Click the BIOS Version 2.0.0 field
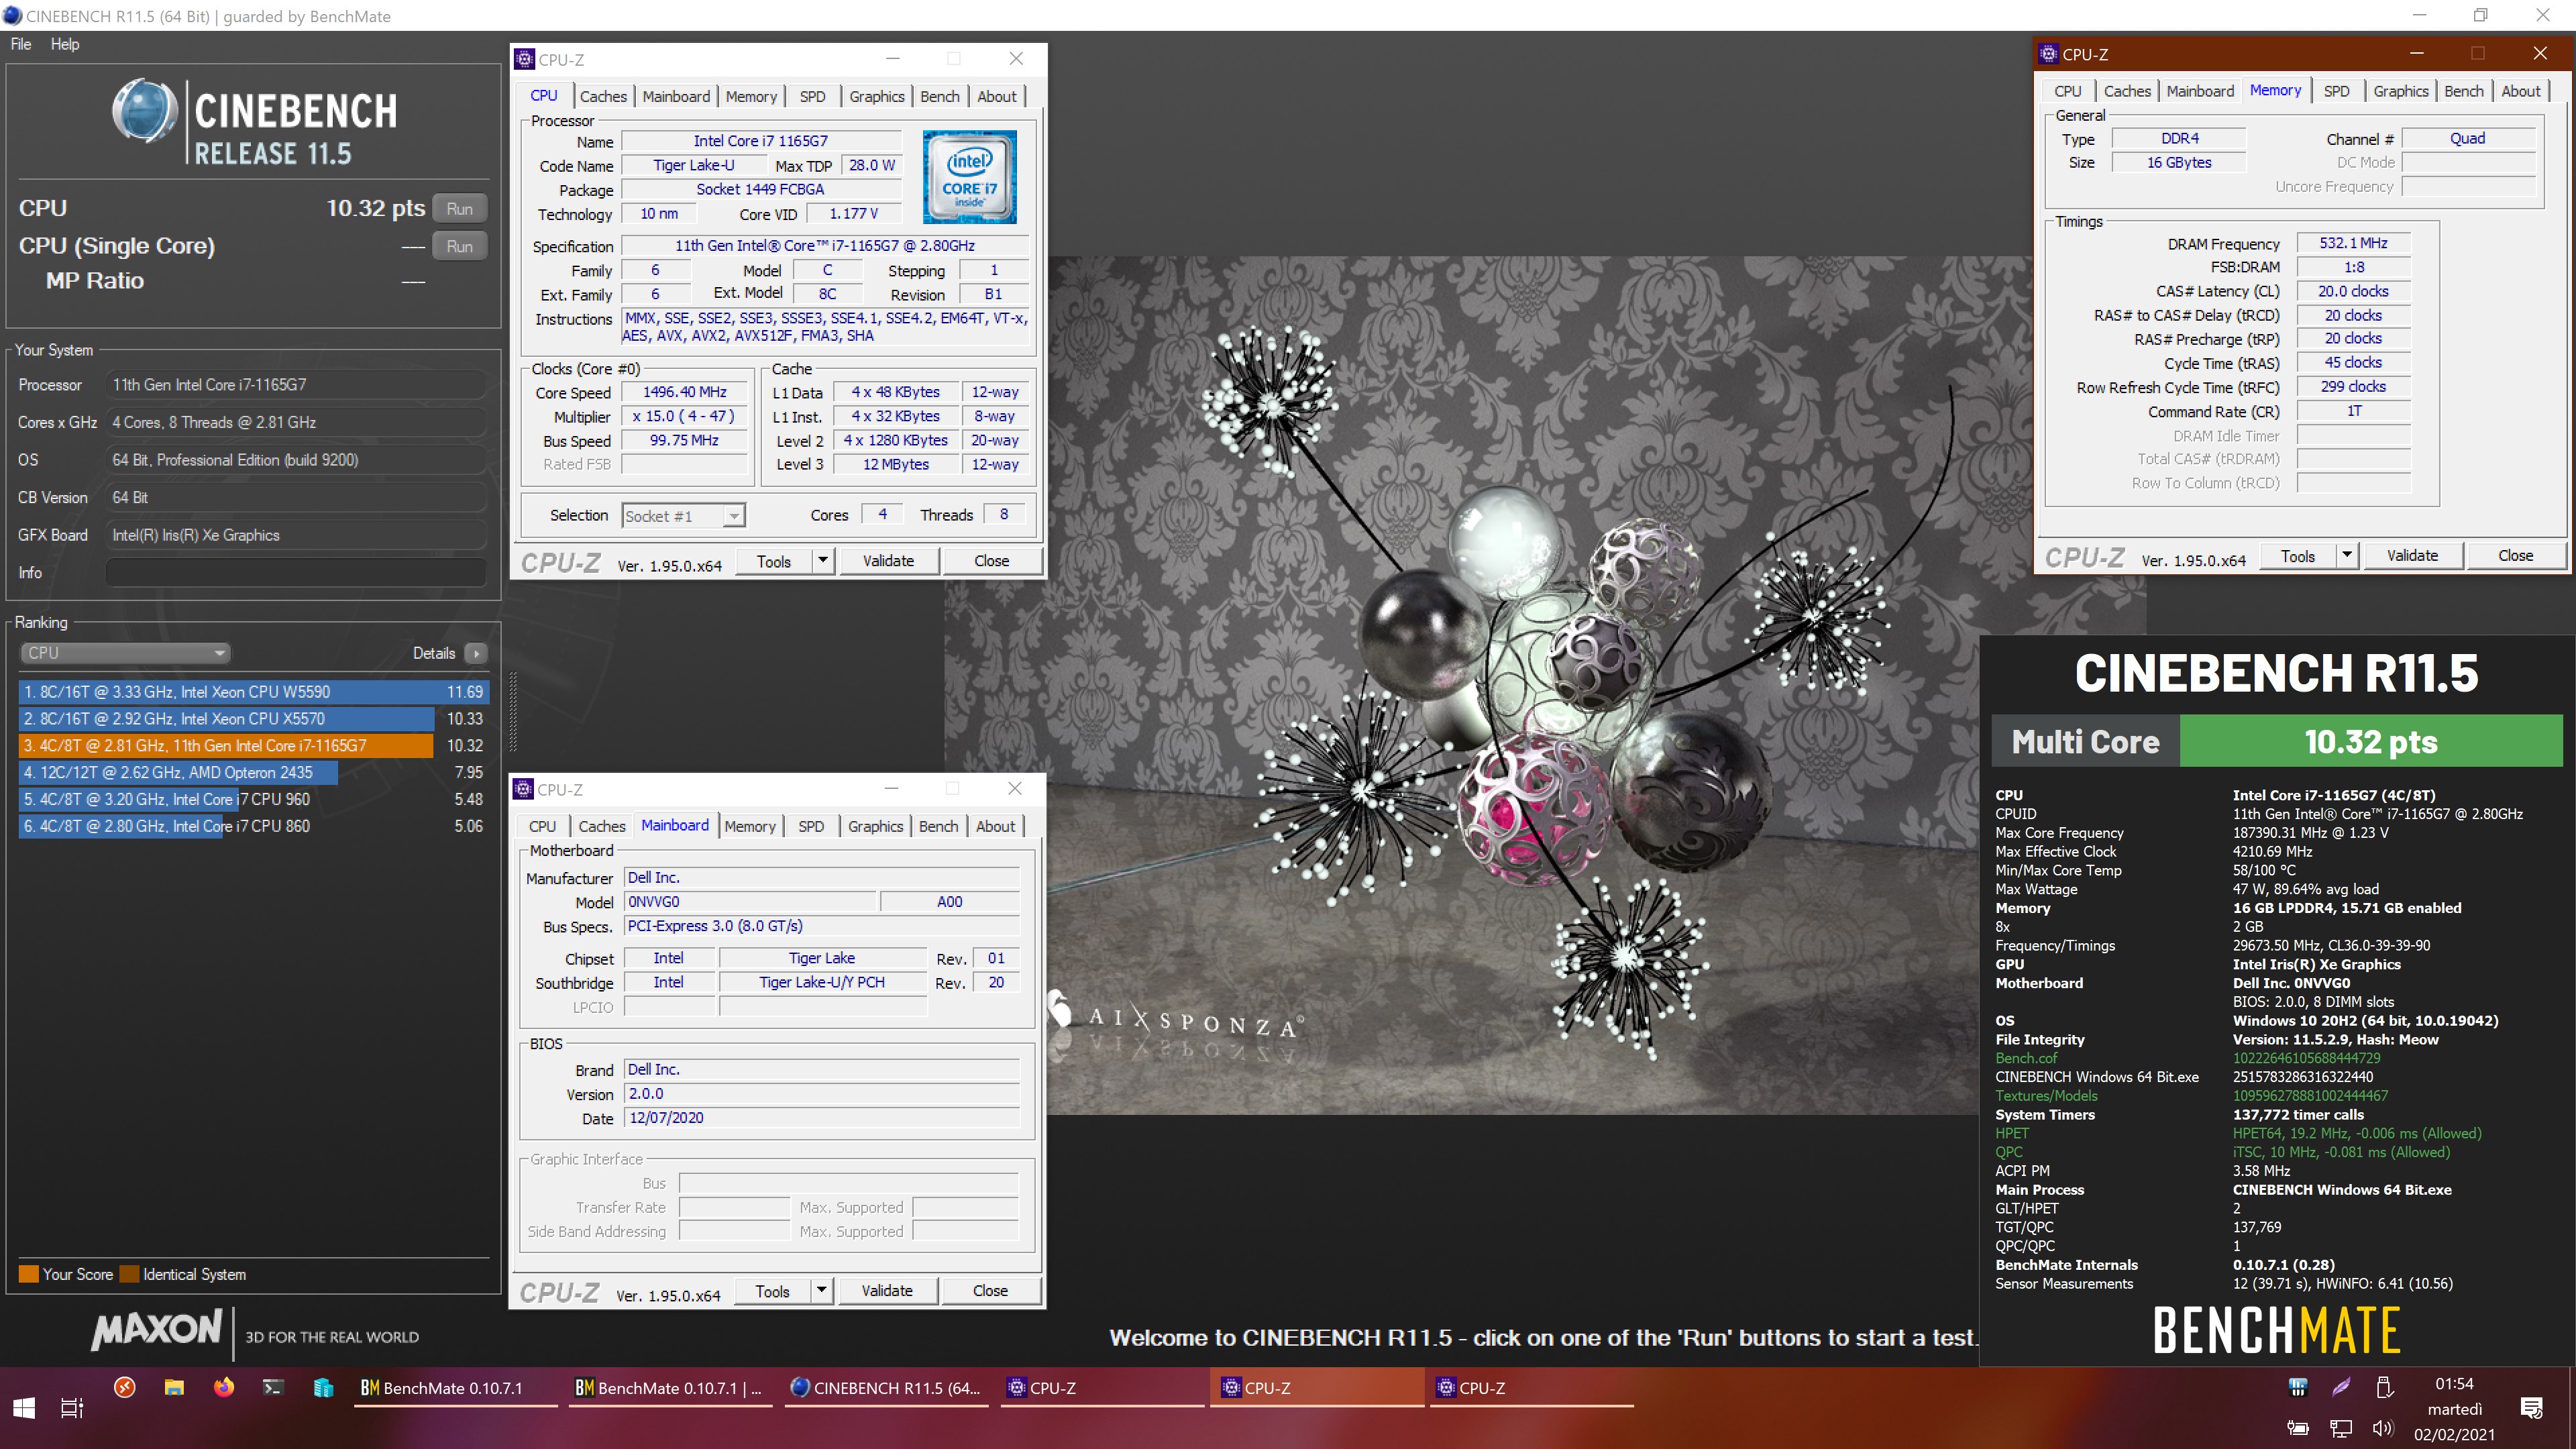2576x1449 pixels. coord(822,1094)
